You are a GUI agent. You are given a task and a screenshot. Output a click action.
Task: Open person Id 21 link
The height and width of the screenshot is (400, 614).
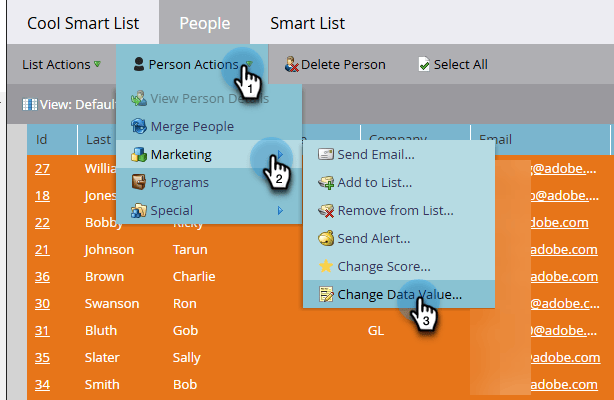[42, 250]
